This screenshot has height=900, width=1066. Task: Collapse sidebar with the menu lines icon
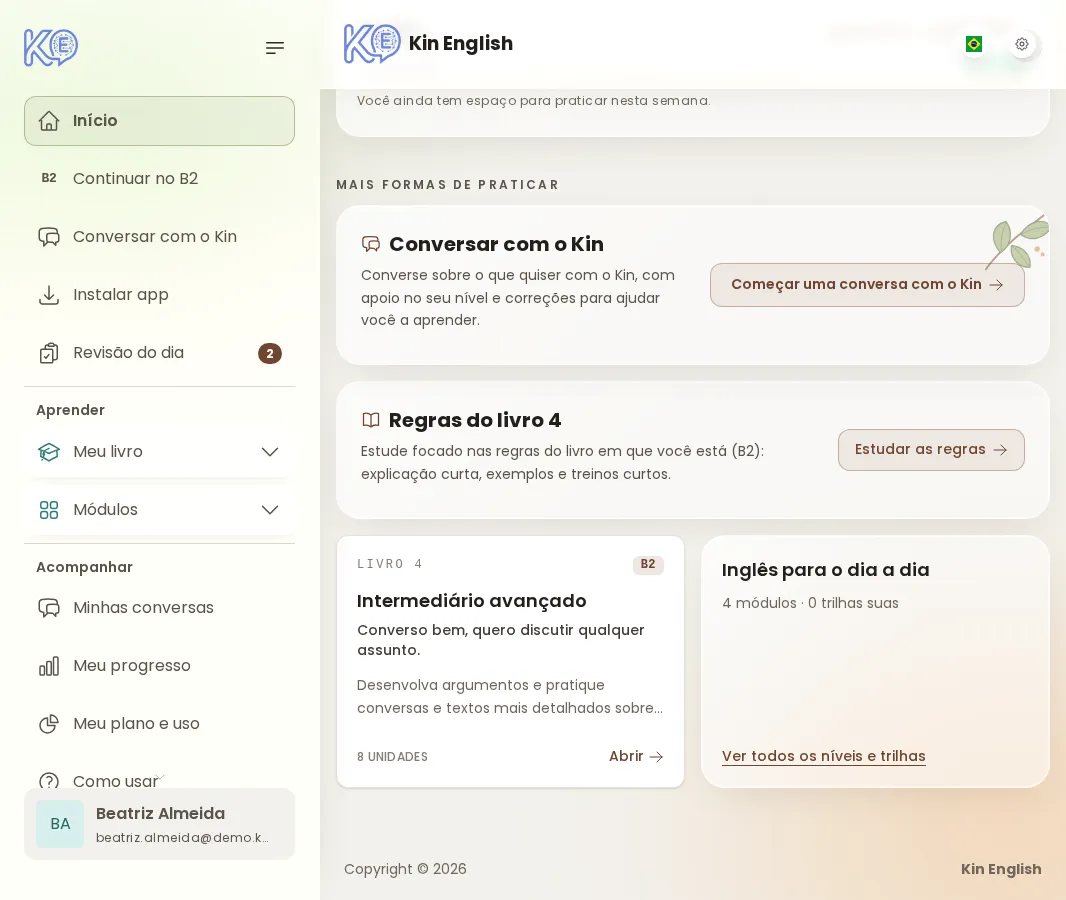tap(275, 48)
